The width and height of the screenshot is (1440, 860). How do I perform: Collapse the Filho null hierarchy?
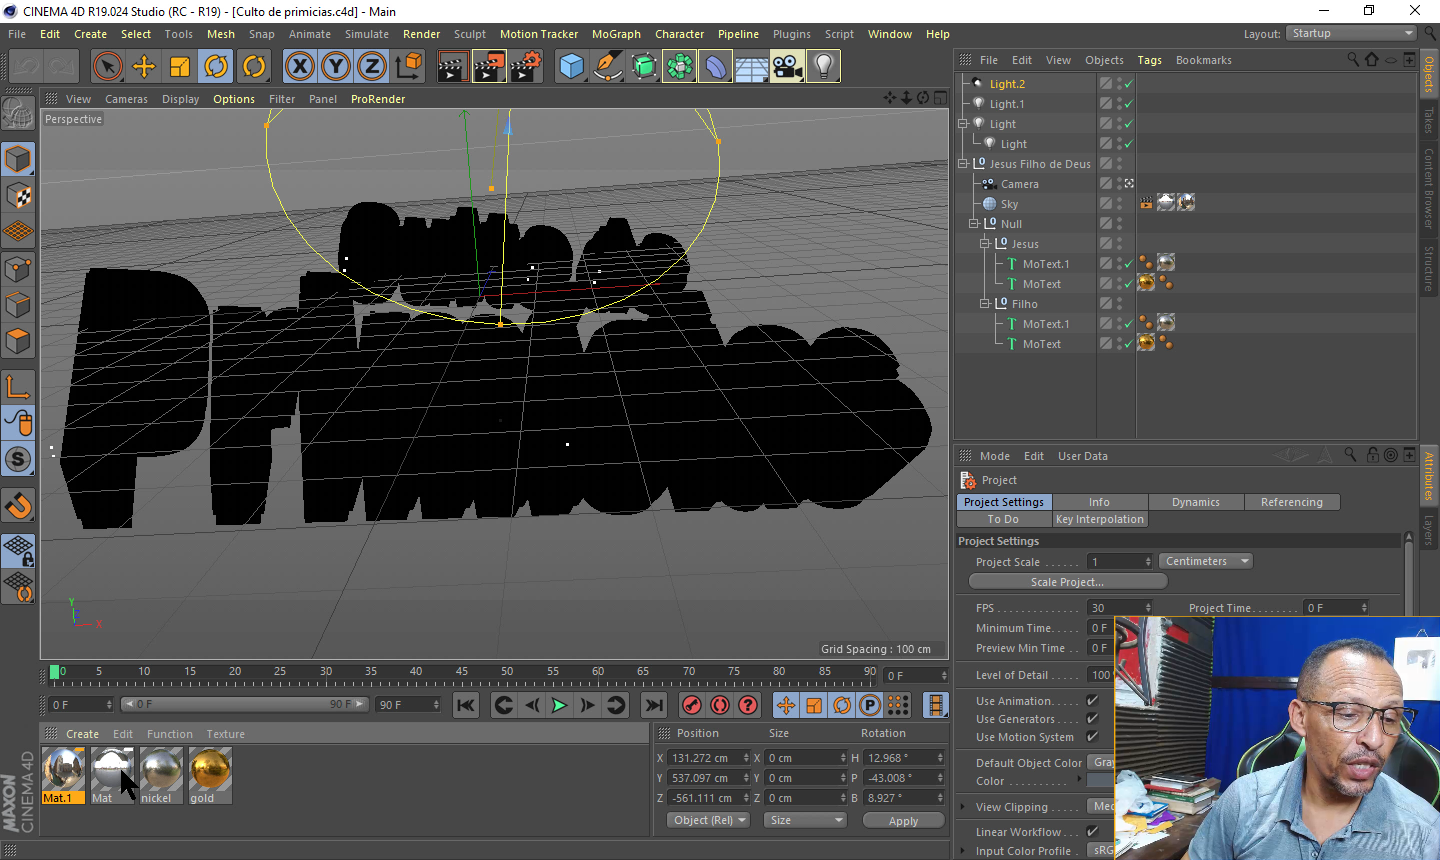pyautogui.click(x=984, y=304)
